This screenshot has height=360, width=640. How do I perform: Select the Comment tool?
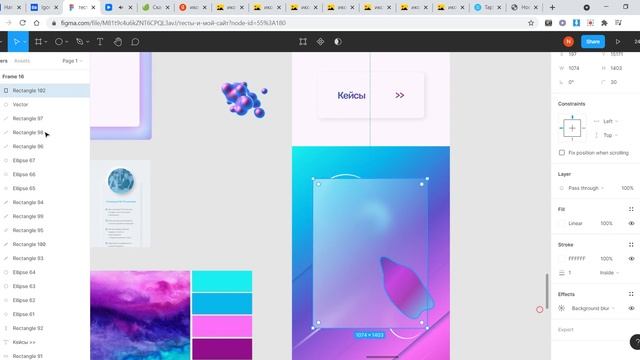tap(135, 42)
